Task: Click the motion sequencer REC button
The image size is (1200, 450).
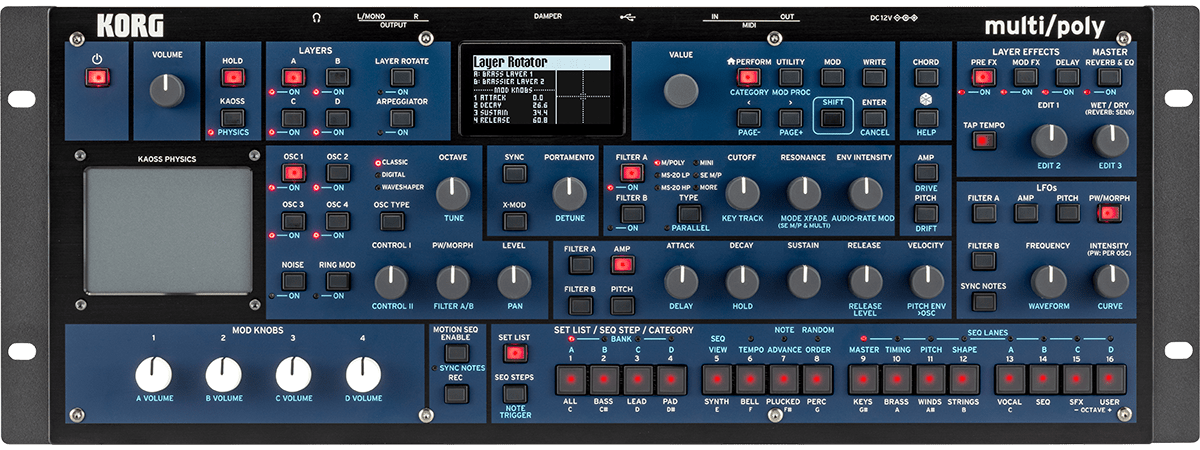Action: (x=456, y=393)
